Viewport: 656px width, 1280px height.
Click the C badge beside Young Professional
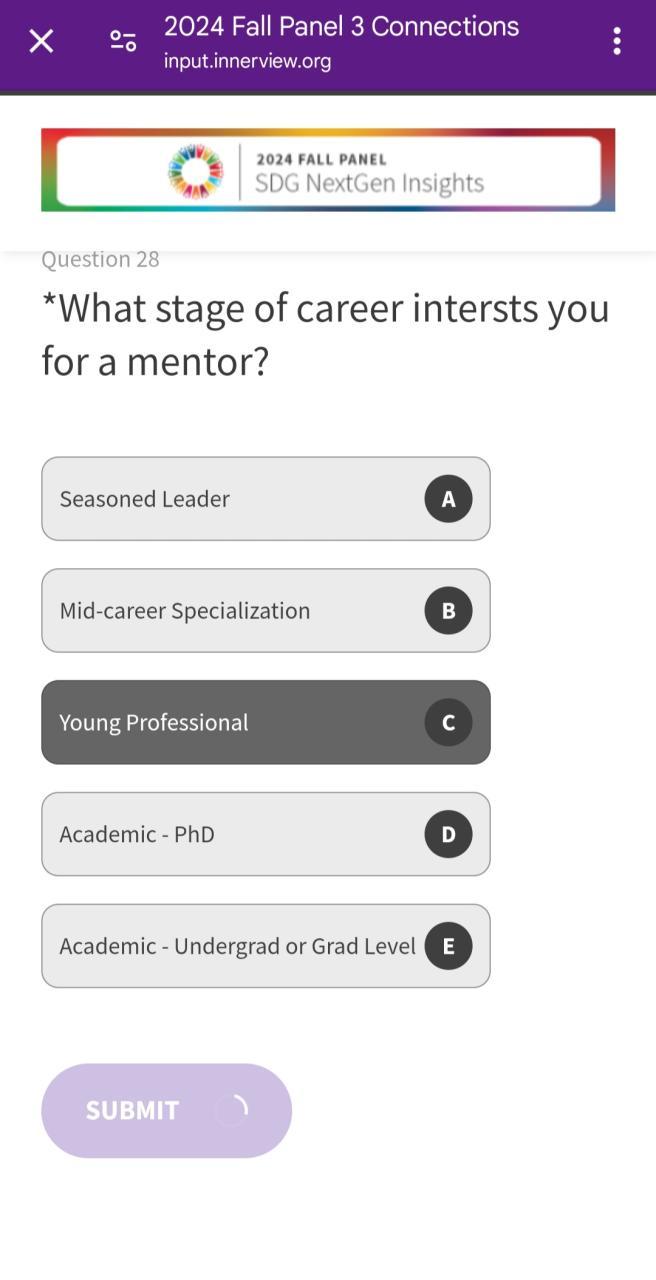tap(448, 723)
